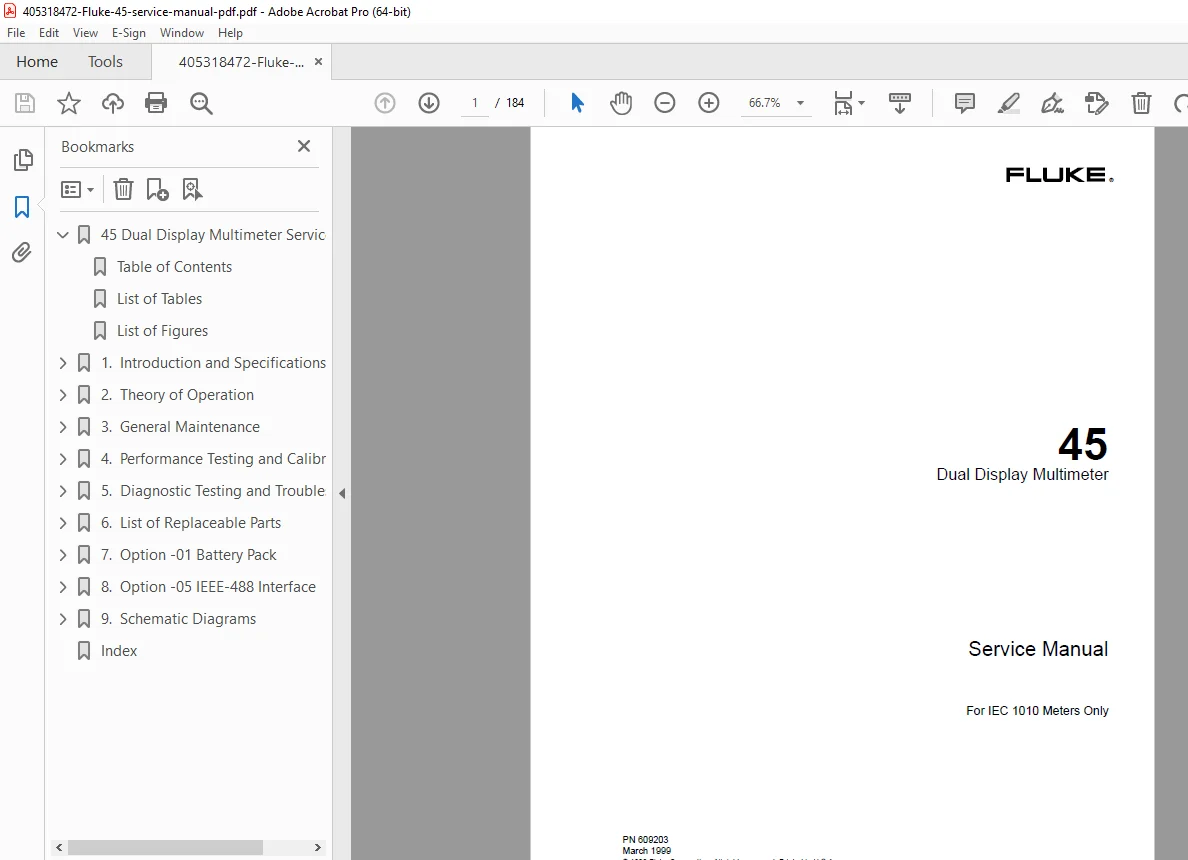1188x860 pixels.
Task: Open the Window menu
Action: point(182,33)
